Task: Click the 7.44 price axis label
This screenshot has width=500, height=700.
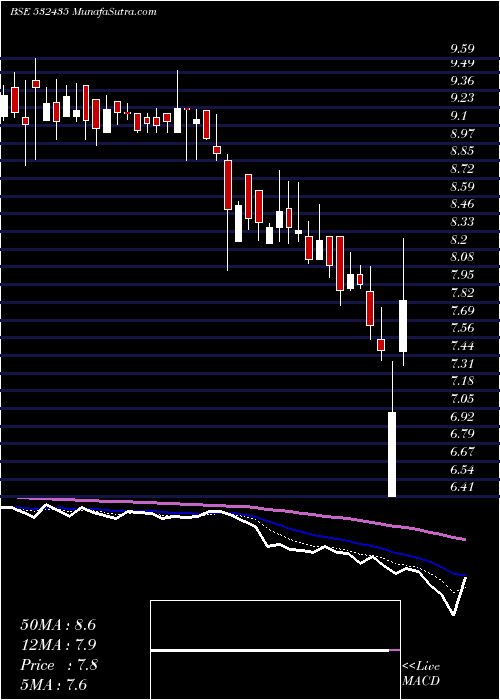Action: click(x=462, y=346)
